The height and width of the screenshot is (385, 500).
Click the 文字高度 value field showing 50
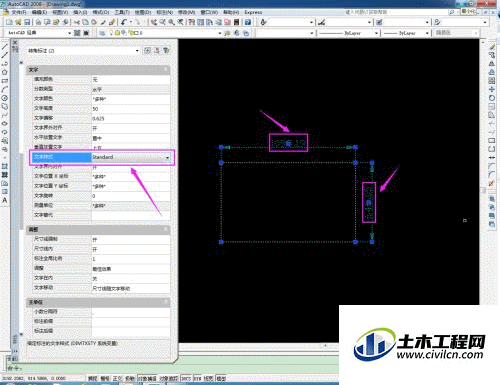point(131,109)
